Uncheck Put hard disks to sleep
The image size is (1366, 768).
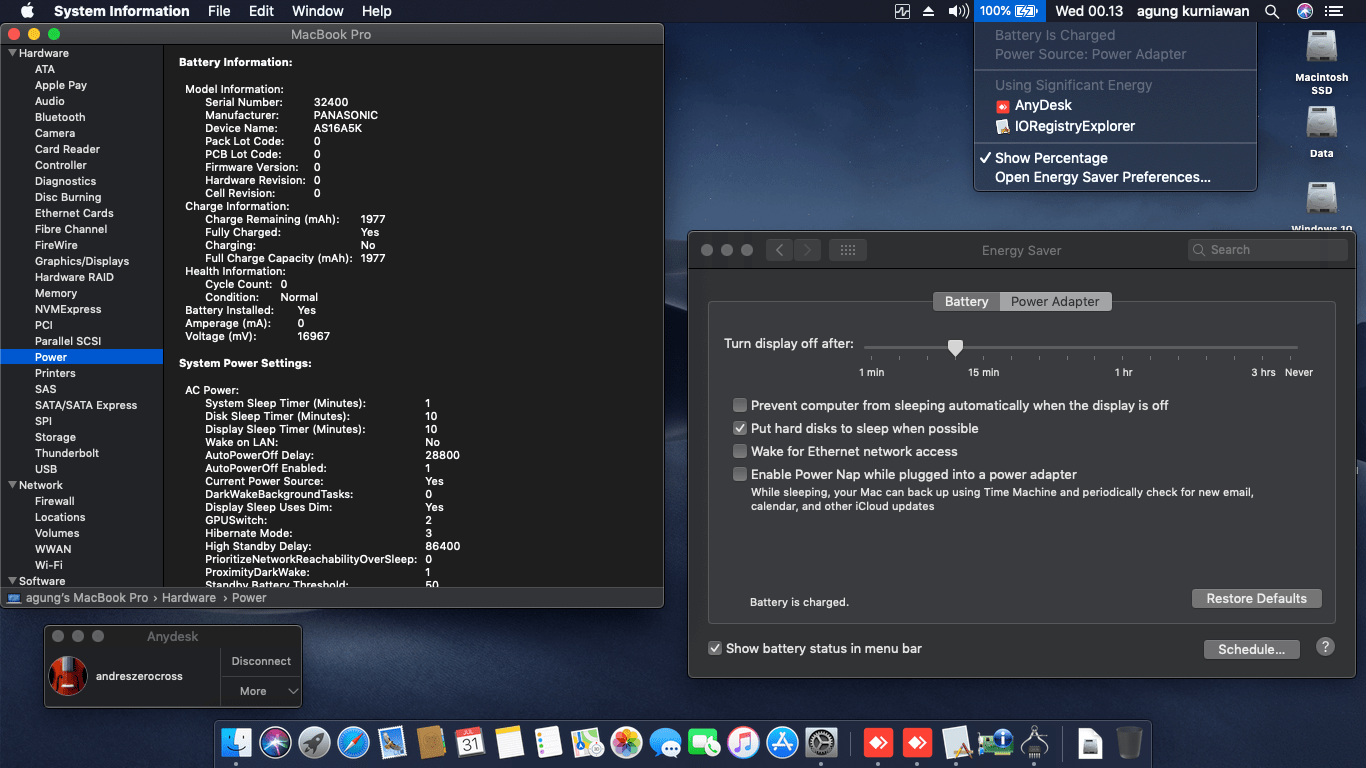(740, 428)
